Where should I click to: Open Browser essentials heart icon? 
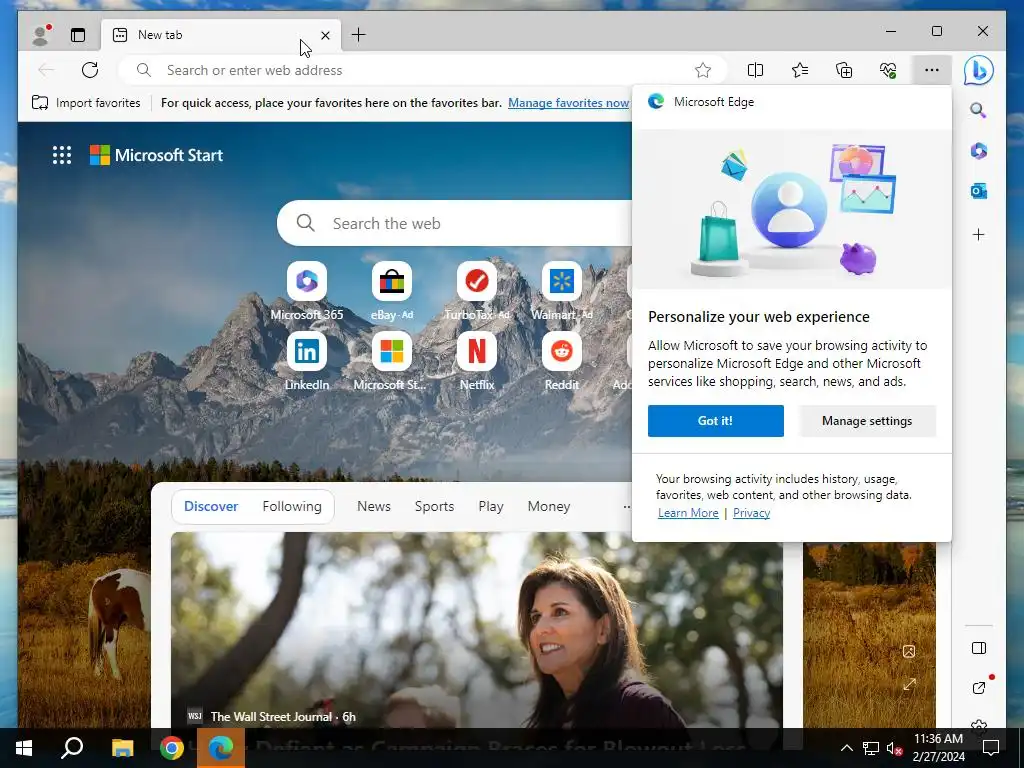(888, 70)
